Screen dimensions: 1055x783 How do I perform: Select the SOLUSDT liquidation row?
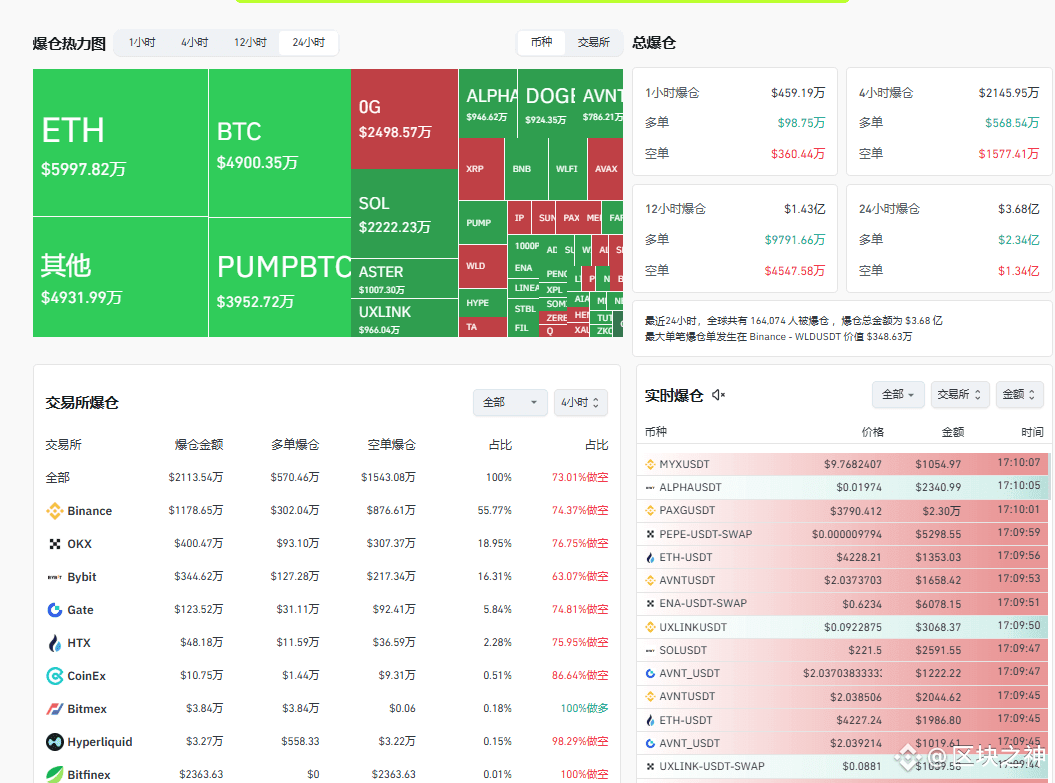coord(844,650)
